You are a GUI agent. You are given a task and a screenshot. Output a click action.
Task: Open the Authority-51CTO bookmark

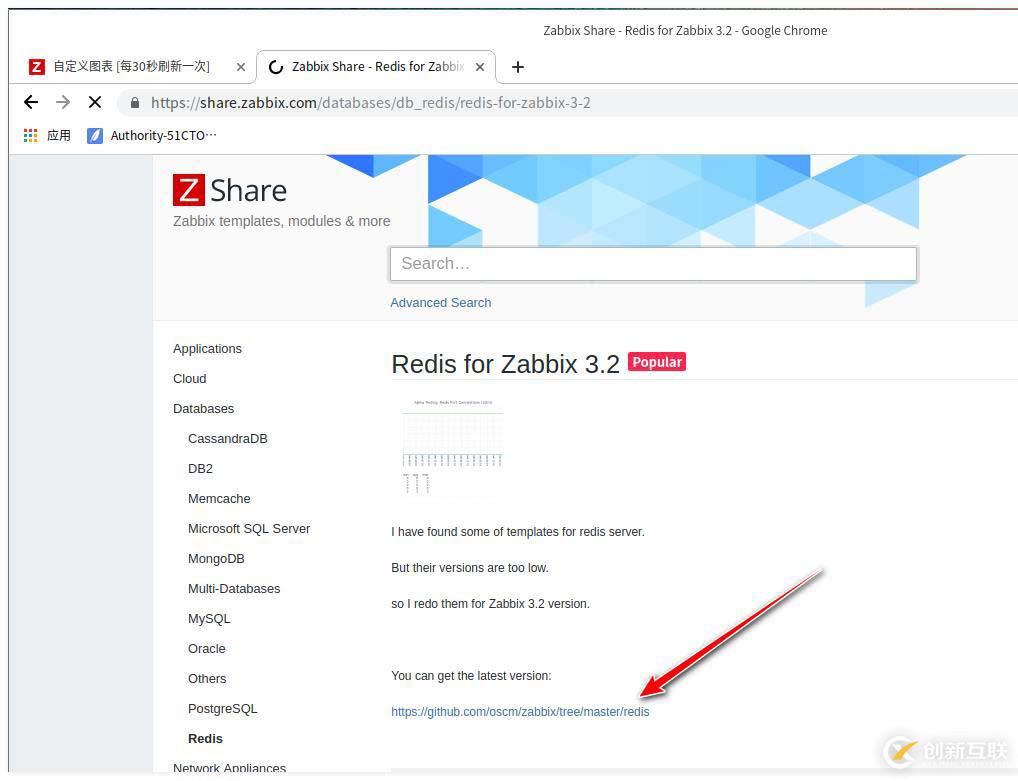tap(153, 135)
